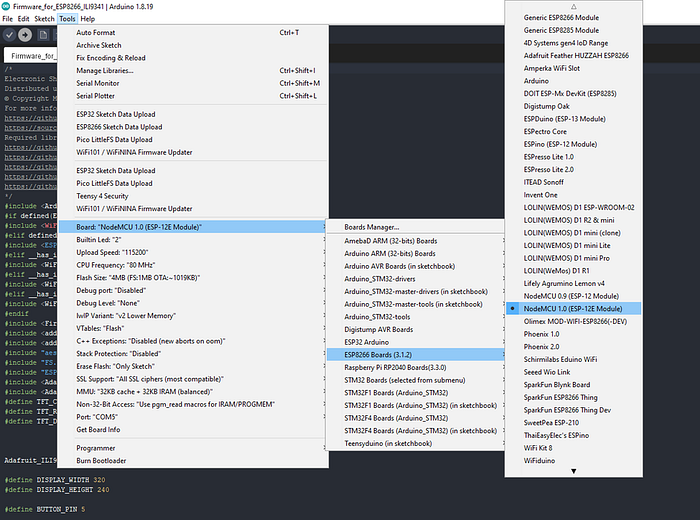Select NodeMCU 0.9 (ESP-12 Module) board
This screenshot has width=700, height=520.
(x=574, y=296)
